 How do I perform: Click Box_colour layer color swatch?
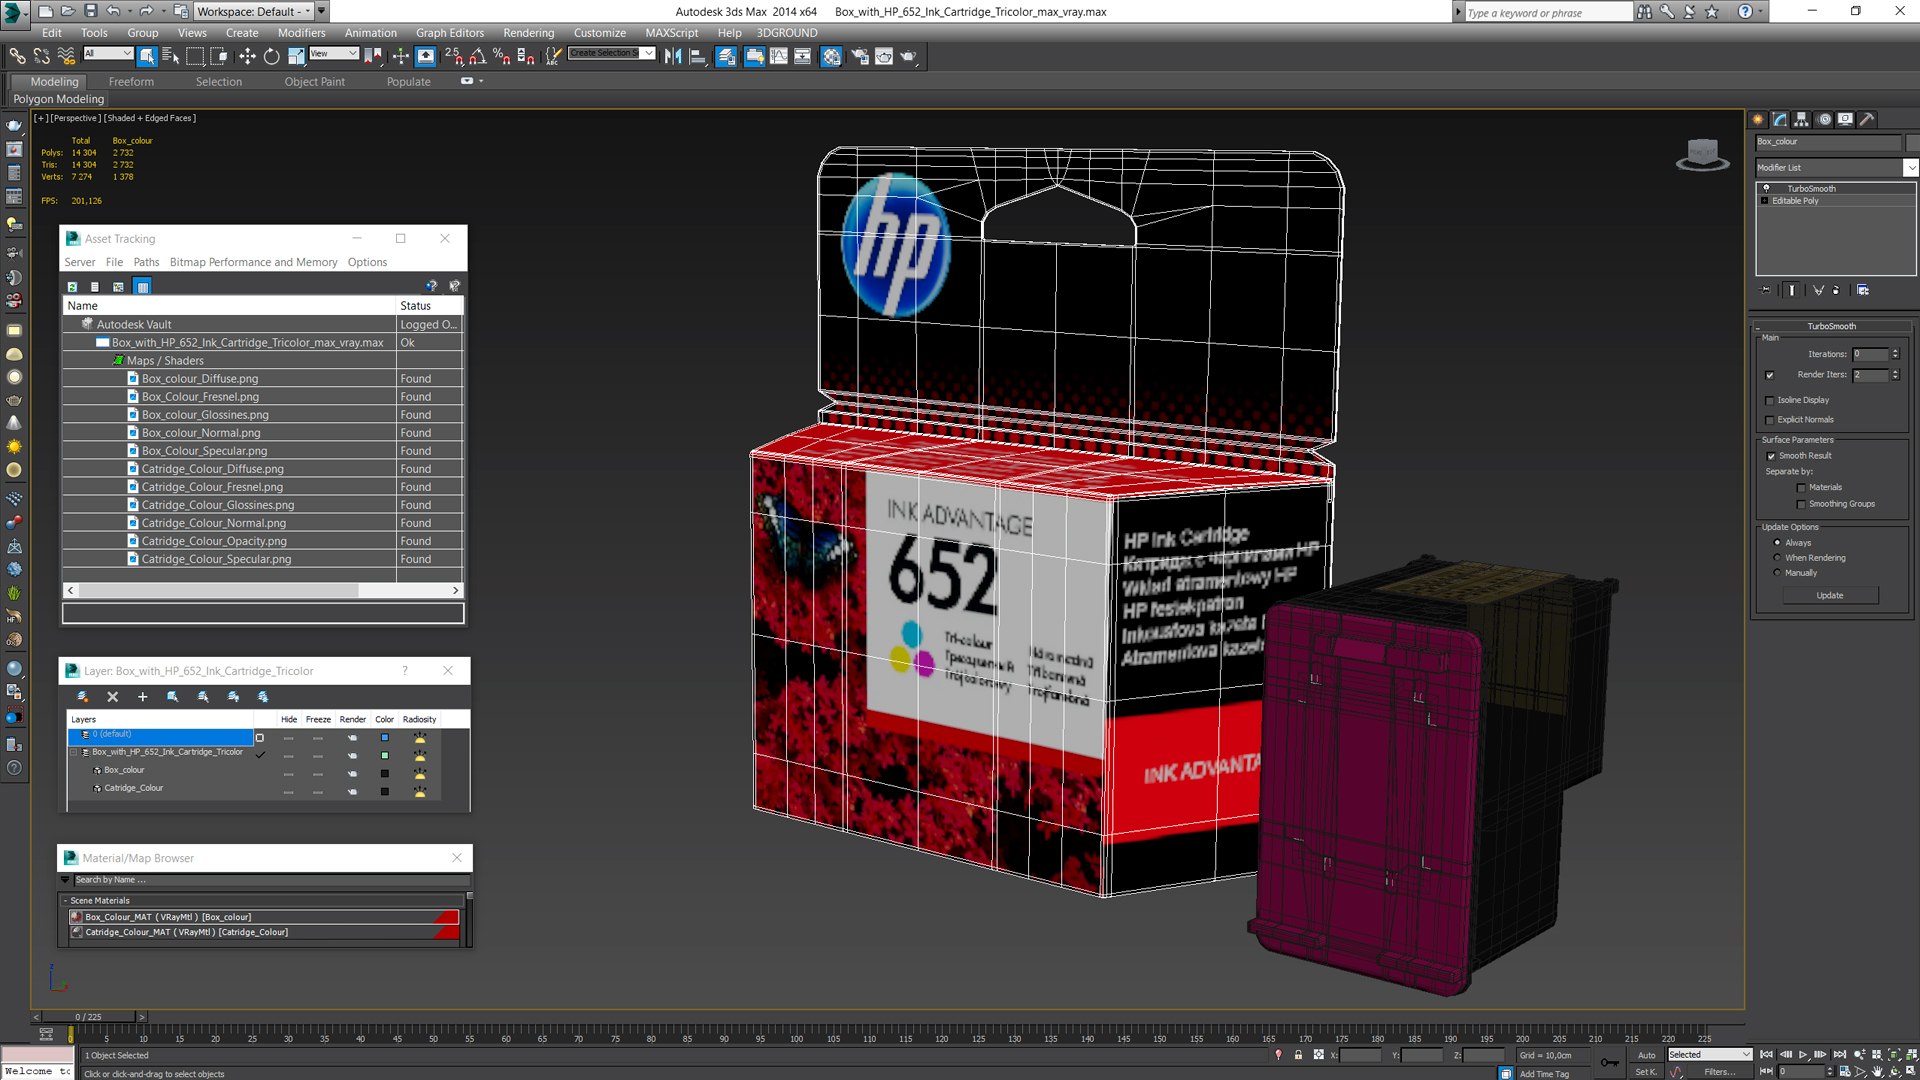(384, 773)
